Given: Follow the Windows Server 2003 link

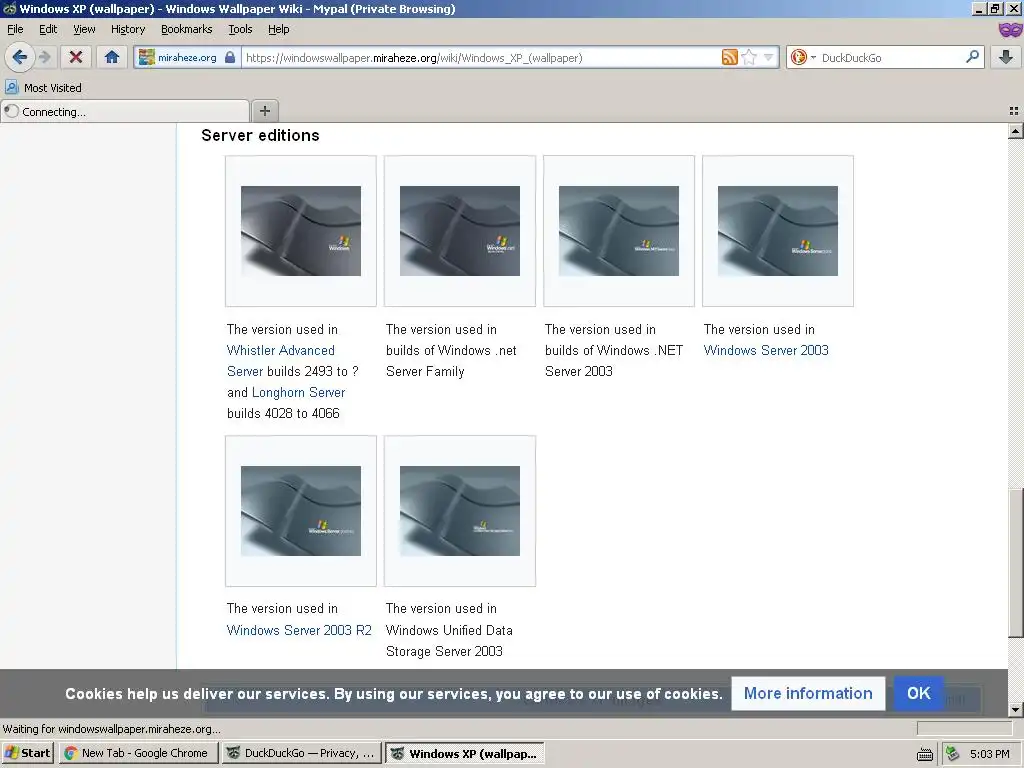Looking at the screenshot, I should pyautogui.click(x=766, y=350).
